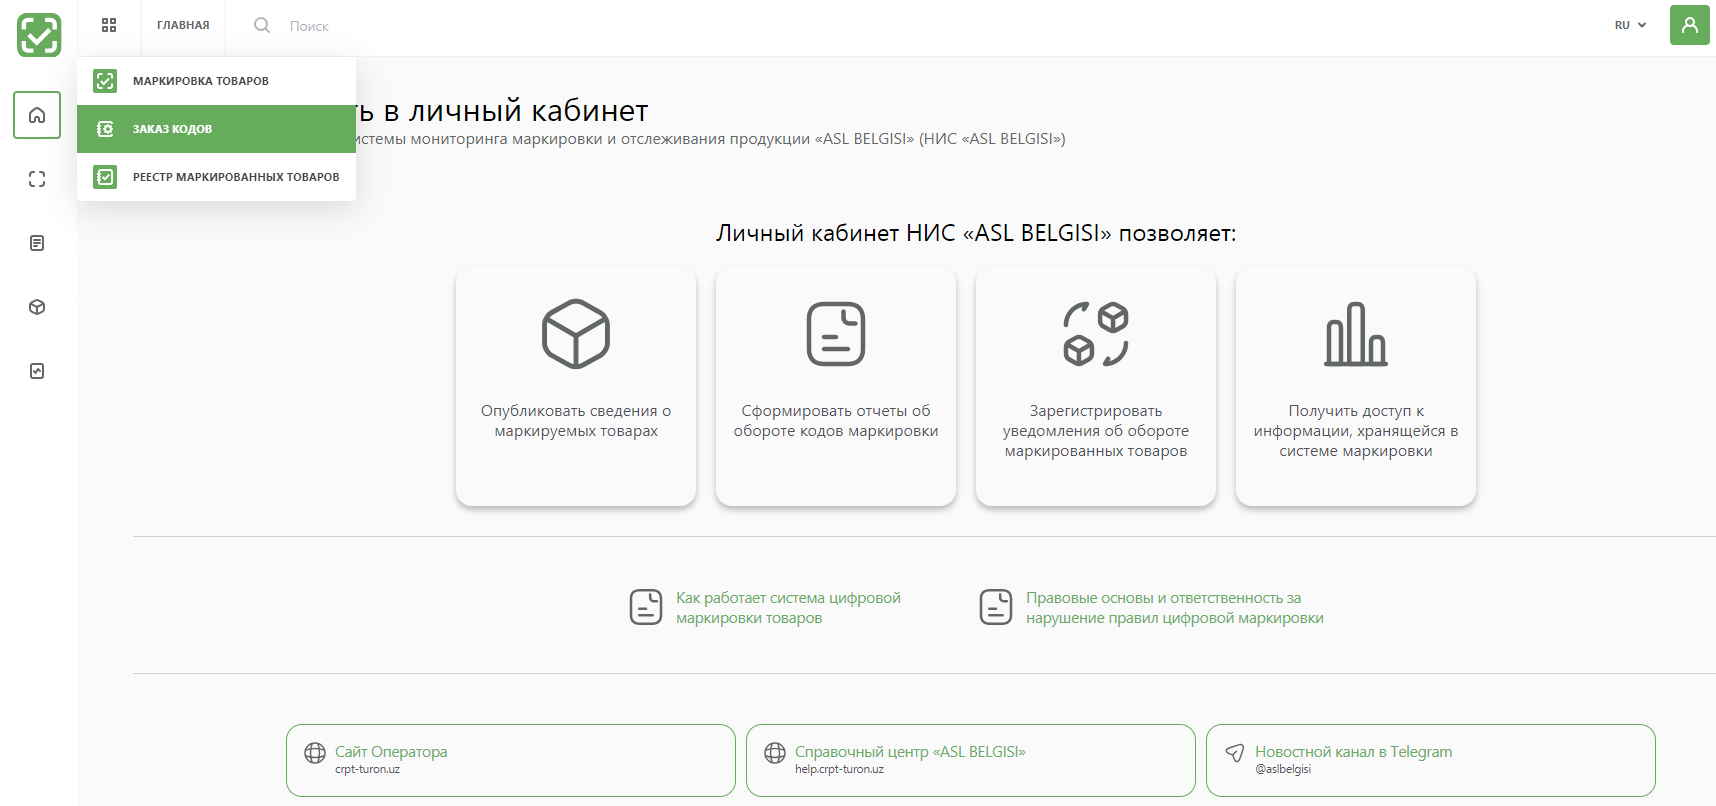Select Заказ кодов menu entry
This screenshot has width=1716, height=806.
216,129
